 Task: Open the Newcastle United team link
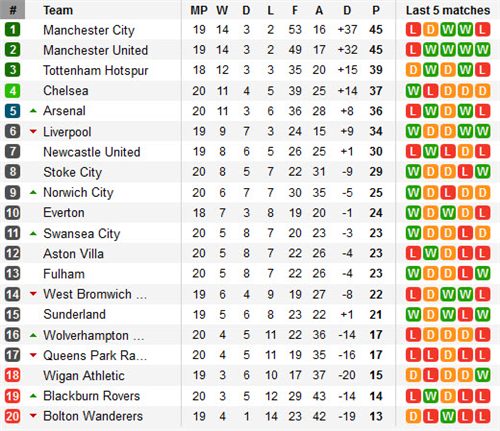(x=92, y=152)
